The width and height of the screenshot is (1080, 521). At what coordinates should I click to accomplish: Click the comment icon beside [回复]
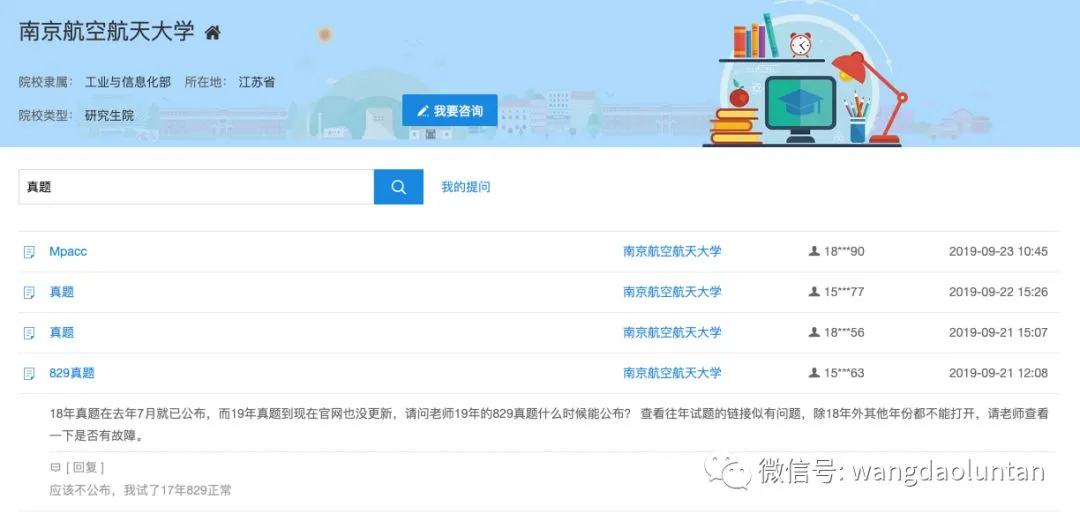coord(56,468)
